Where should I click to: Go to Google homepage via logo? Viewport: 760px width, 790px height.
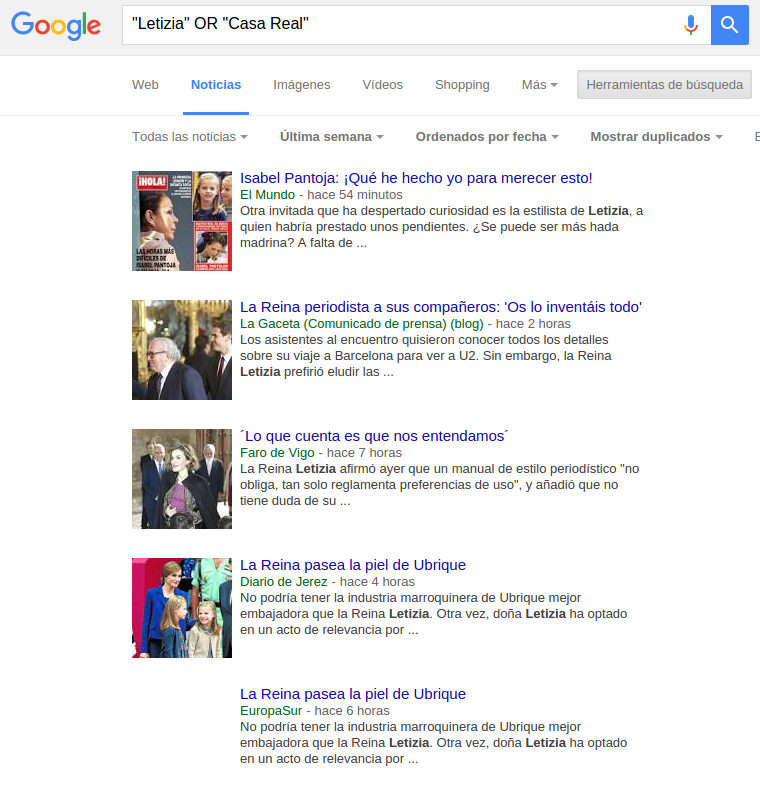pos(56,26)
